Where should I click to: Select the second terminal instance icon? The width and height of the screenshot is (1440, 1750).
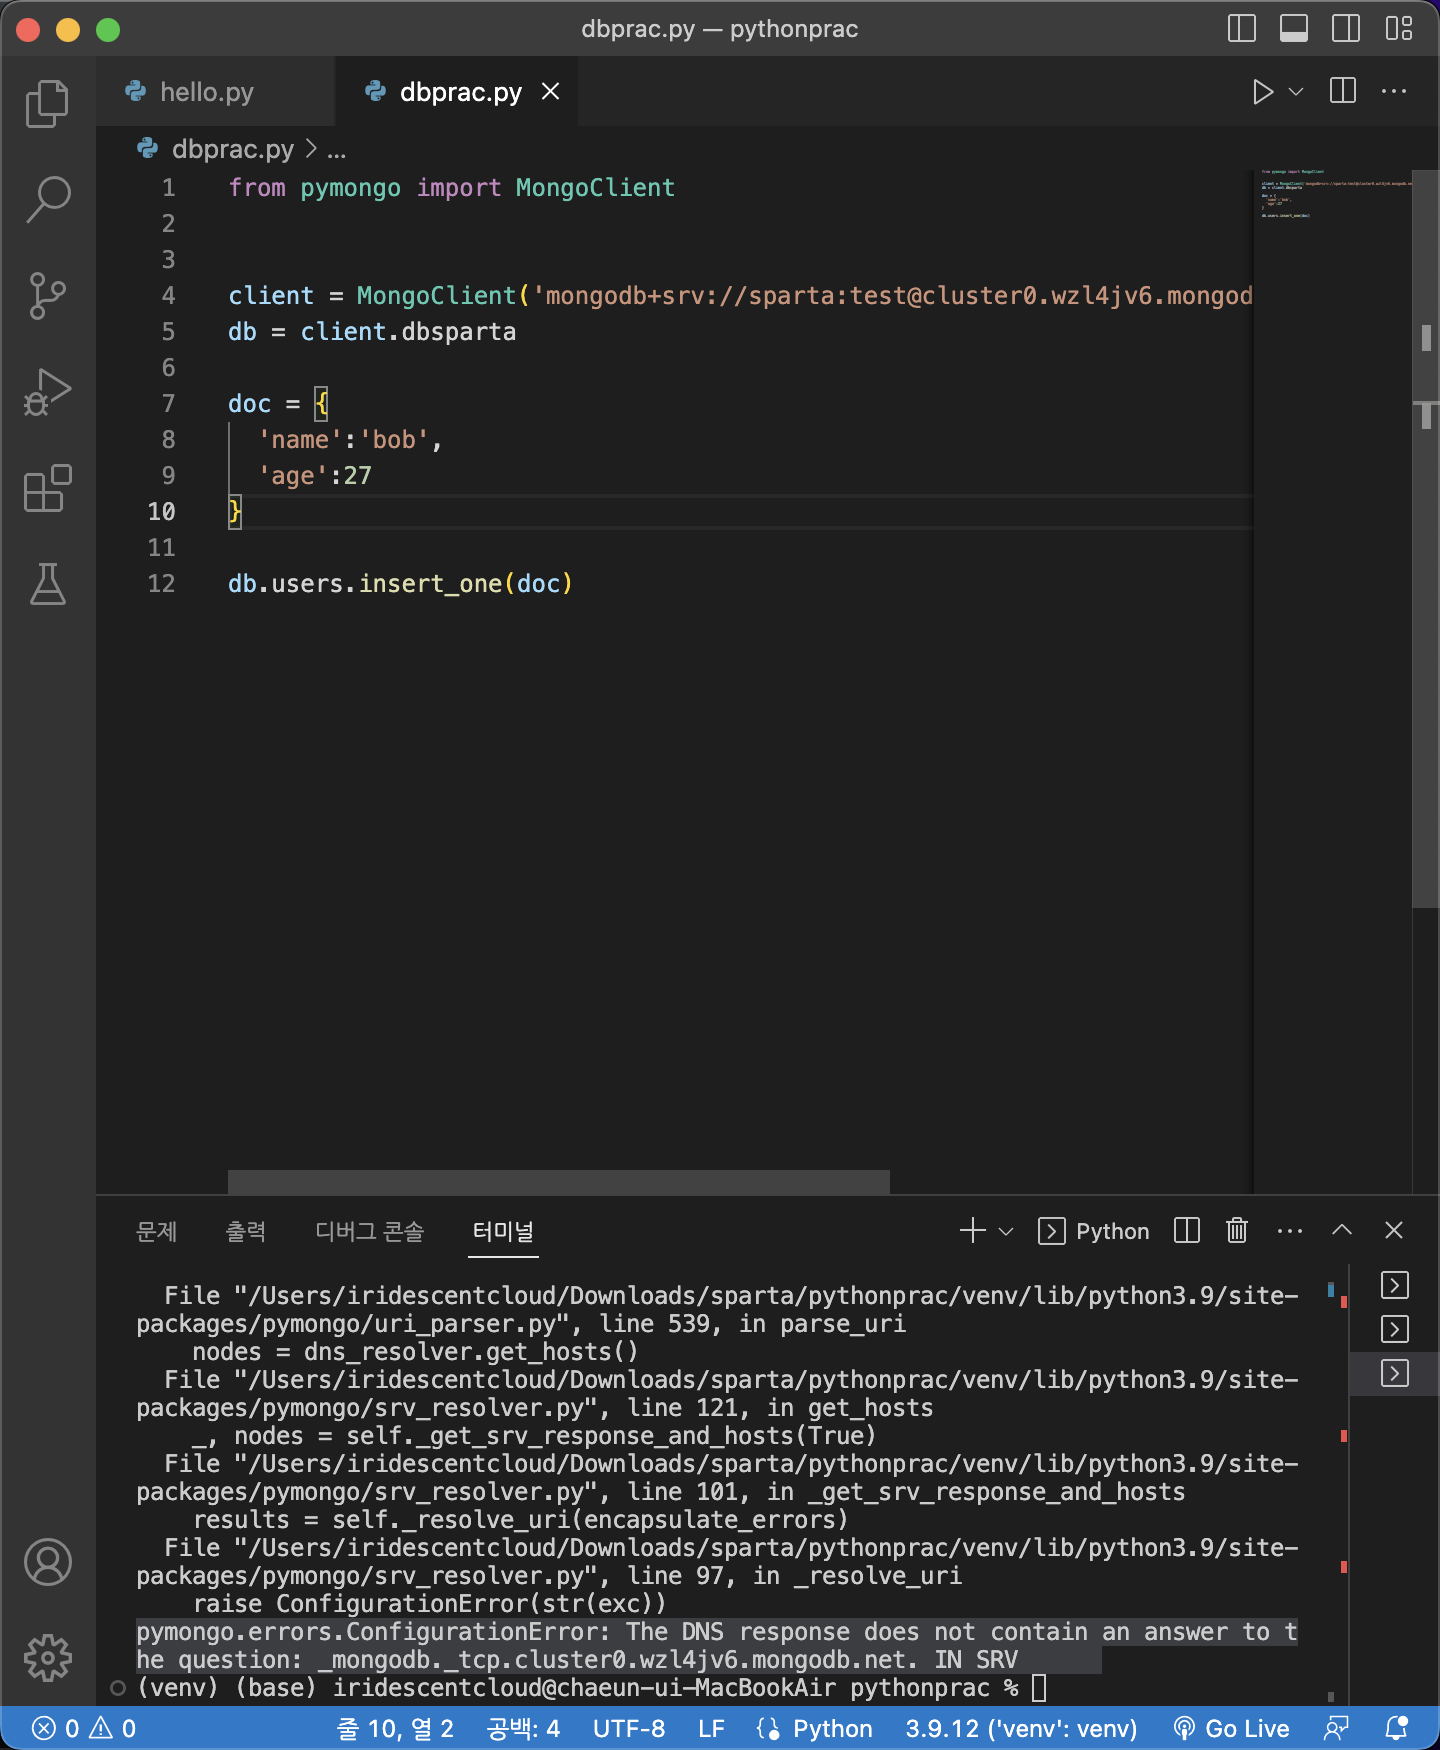tap(1394, 1329)
